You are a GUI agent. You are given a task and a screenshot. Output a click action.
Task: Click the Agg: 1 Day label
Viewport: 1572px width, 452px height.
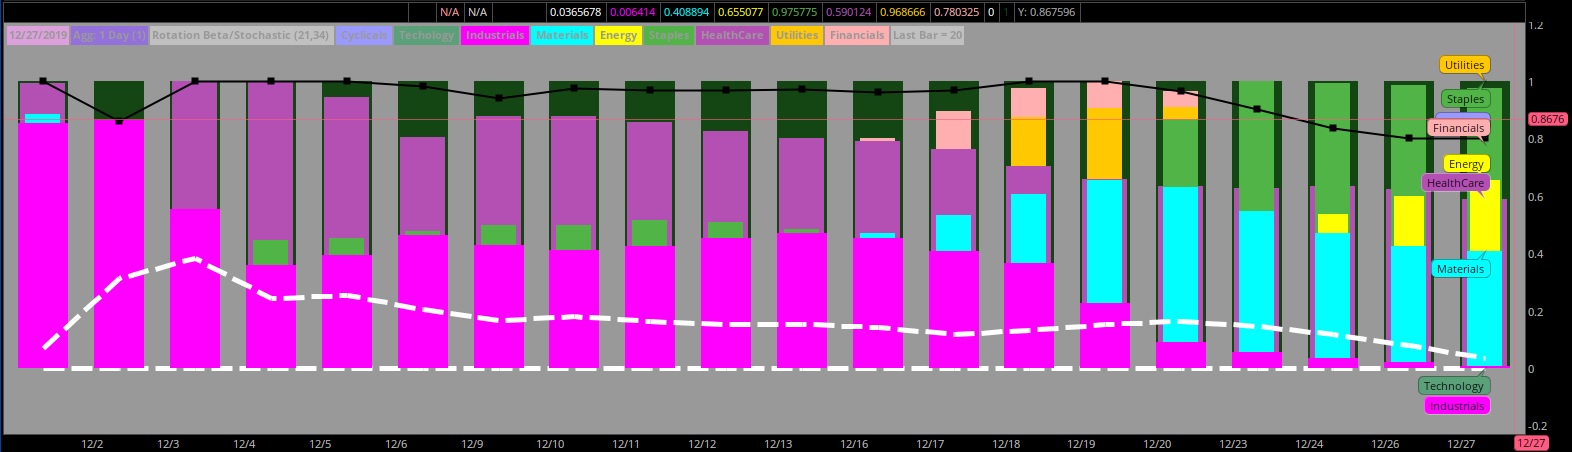[x=109, y=35]
